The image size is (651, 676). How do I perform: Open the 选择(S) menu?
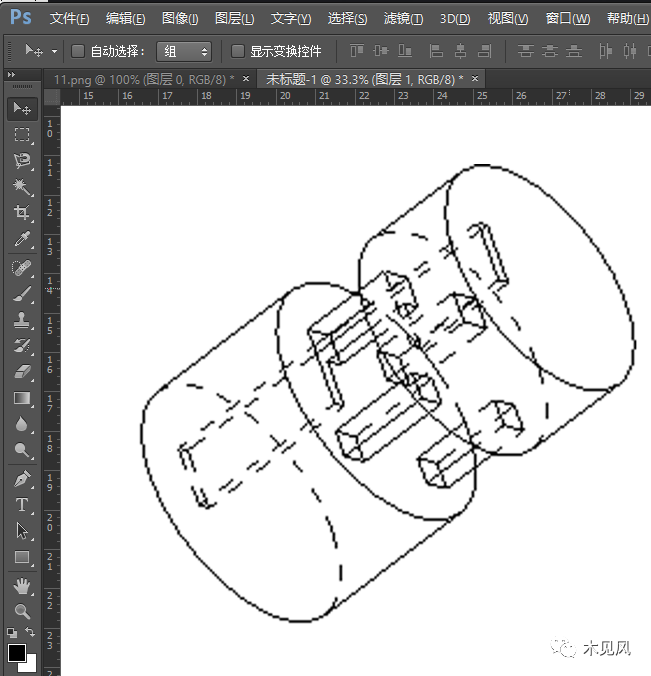click(347, 18)
